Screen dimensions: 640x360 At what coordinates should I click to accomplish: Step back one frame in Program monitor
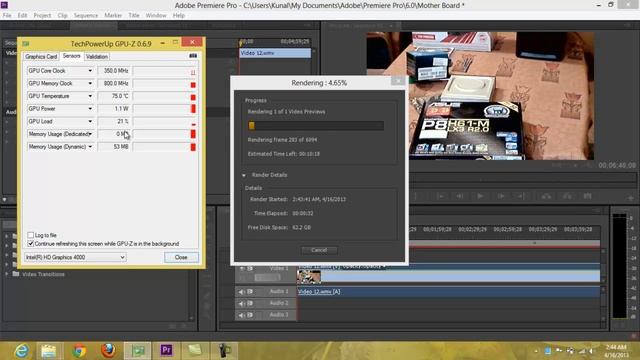click(460, 196)
